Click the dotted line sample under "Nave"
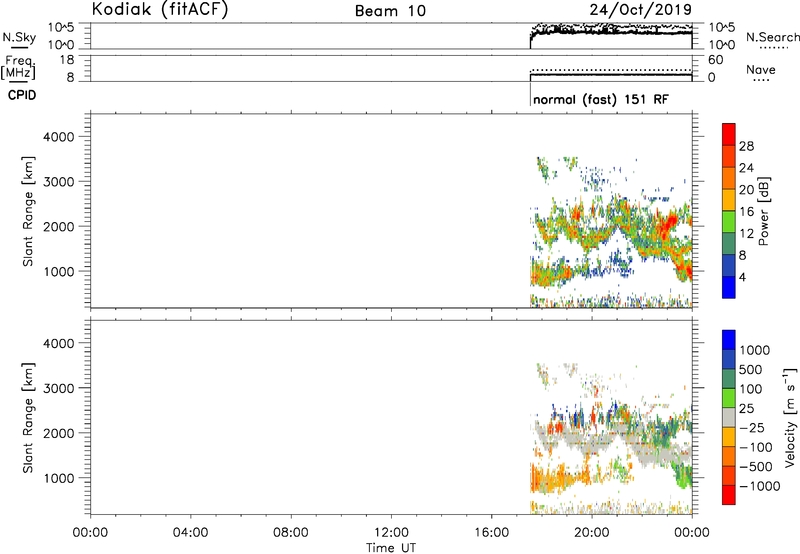The height and width of the screenshot is (554, 800). pos(761,81)
